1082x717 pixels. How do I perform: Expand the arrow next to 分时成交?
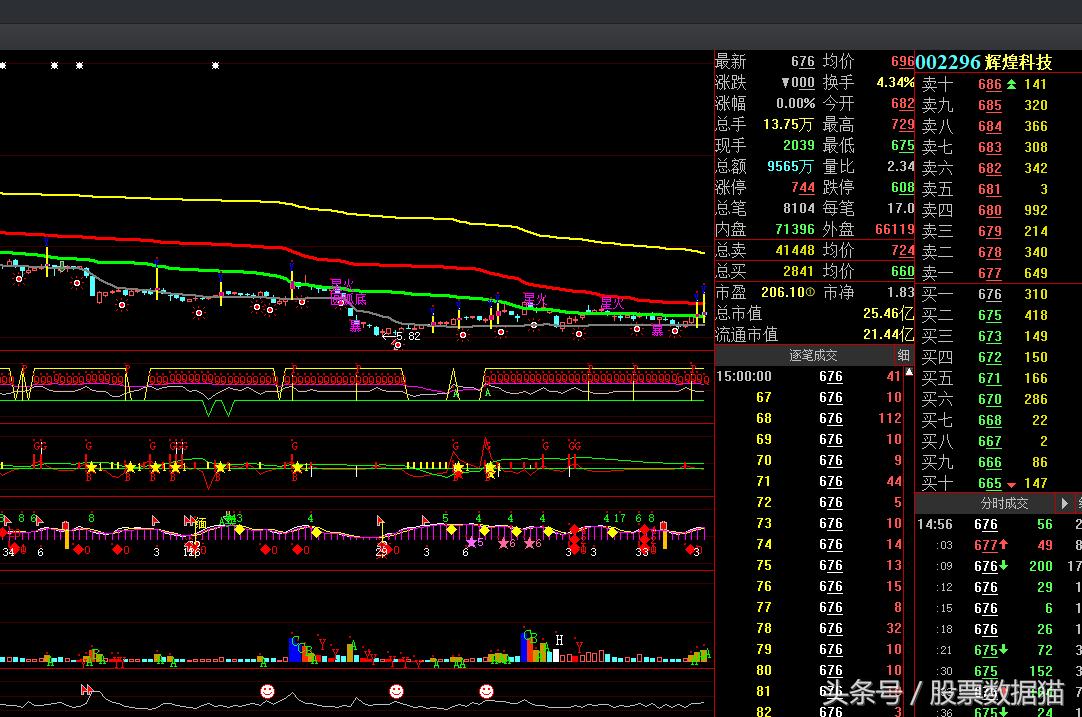[x=1064, y=504]
